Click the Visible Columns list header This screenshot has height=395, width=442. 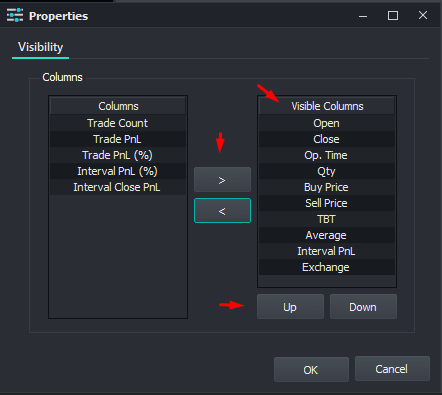coord(327,106)
